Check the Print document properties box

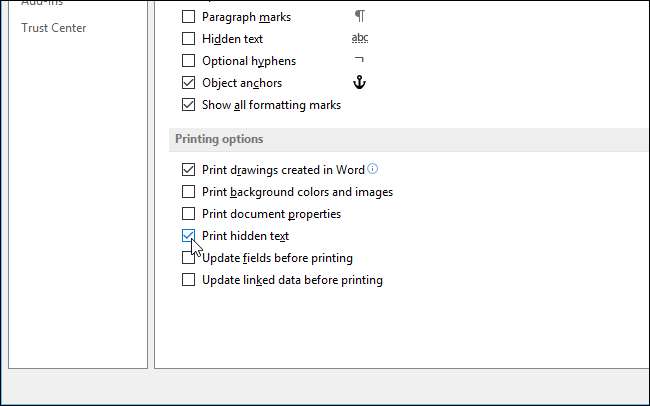pos(188,214)
